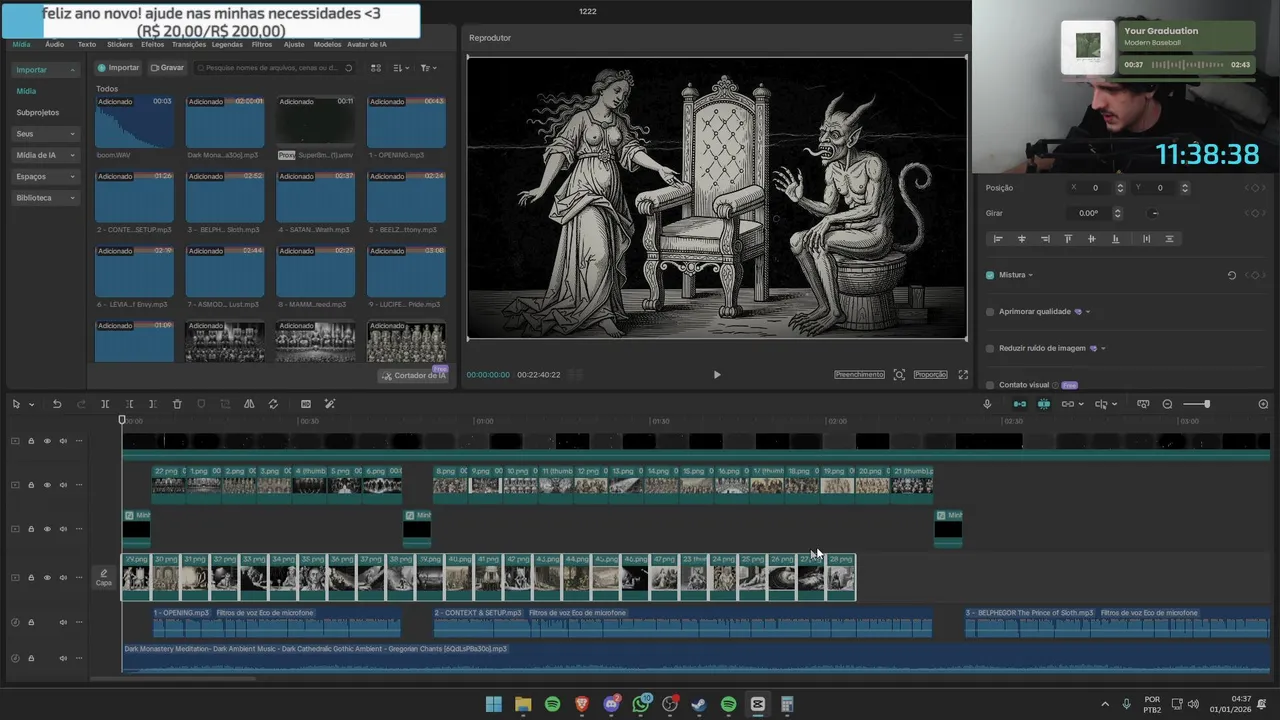Open the media filter dropdown

[x=428, y=68]
